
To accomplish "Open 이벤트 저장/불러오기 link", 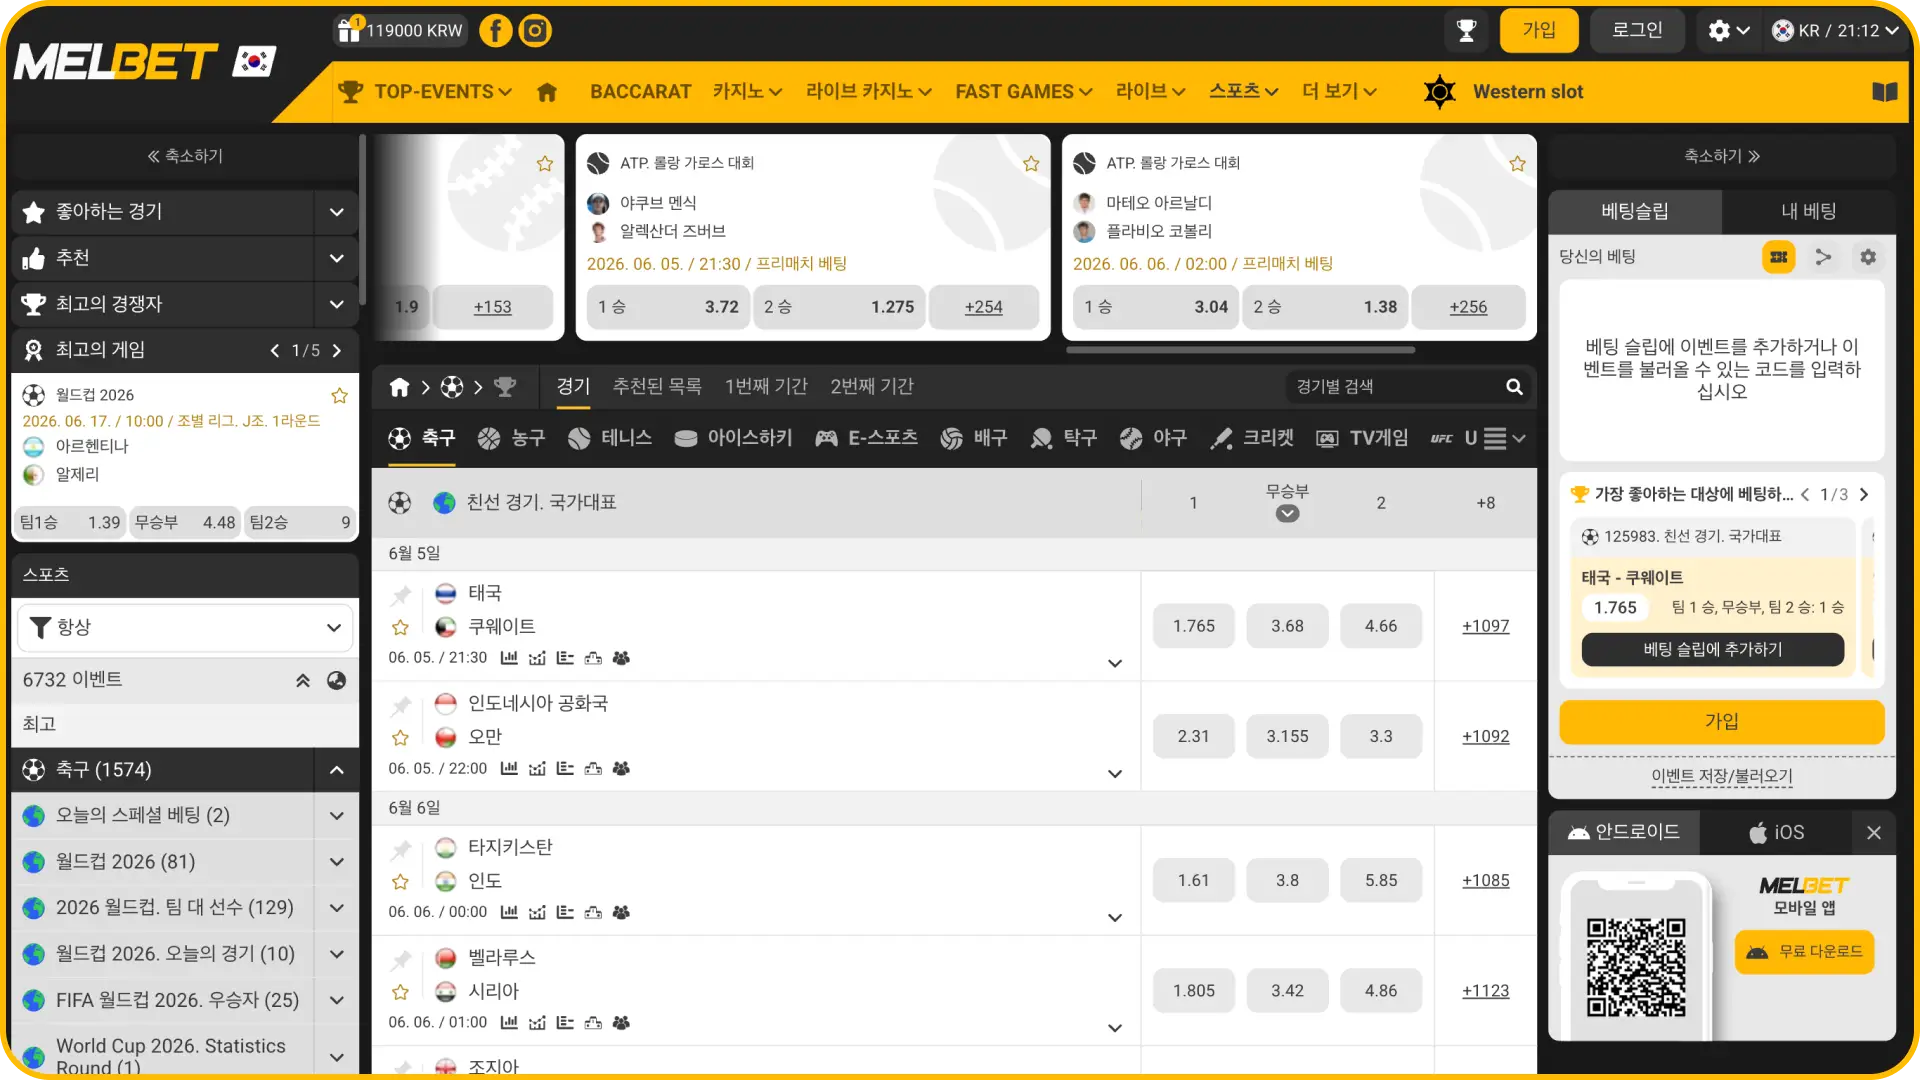I will click(1721, 777).
